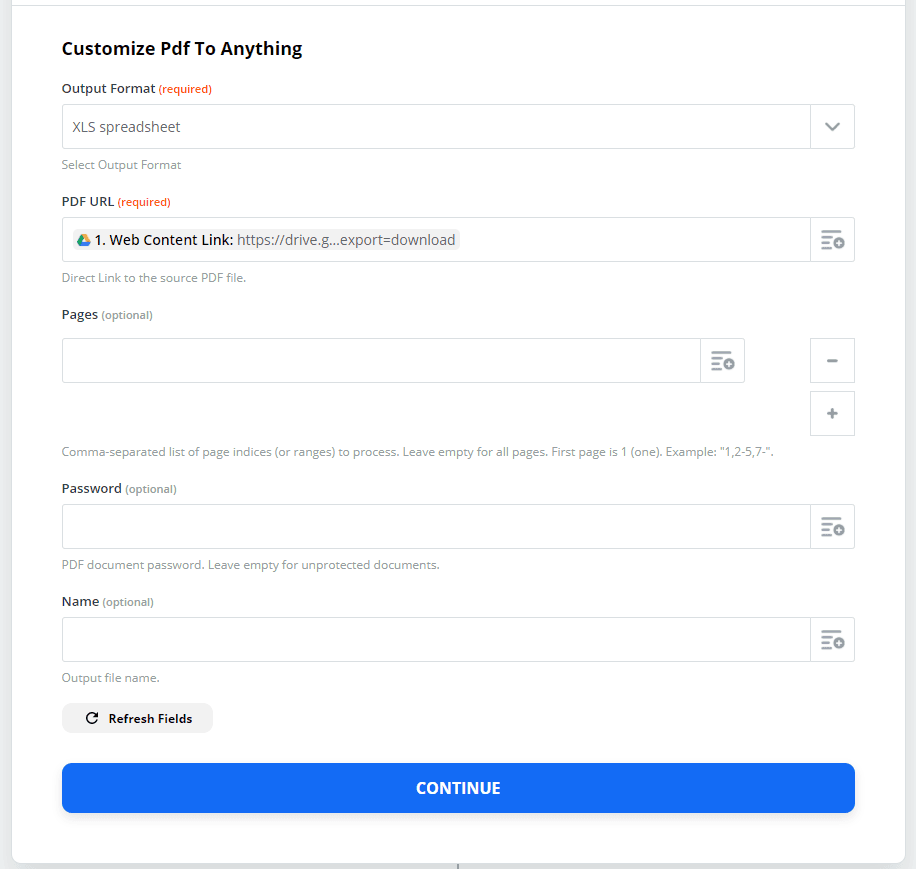Click the Customize Pdf To Anything heading
The height and width of the screenshot is (869, 916).
click(x=181, y=48)
